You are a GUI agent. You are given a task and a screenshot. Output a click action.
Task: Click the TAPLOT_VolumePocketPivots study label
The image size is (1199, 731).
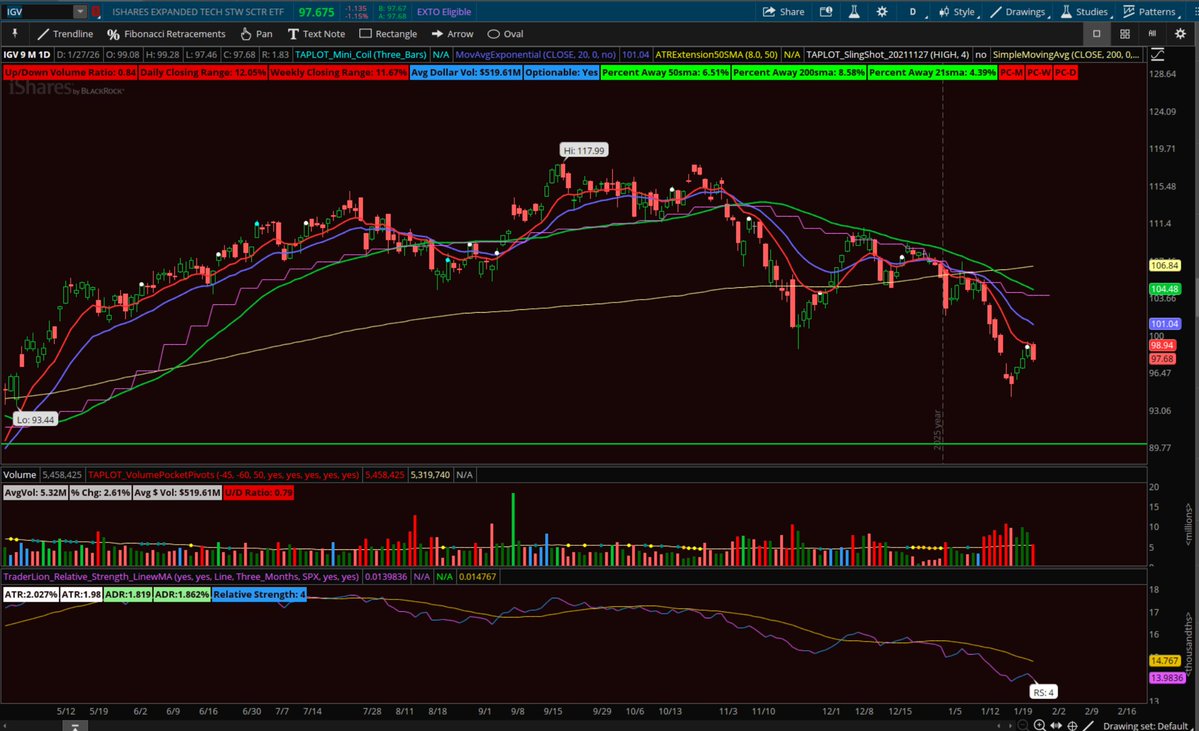coord(223,475)
